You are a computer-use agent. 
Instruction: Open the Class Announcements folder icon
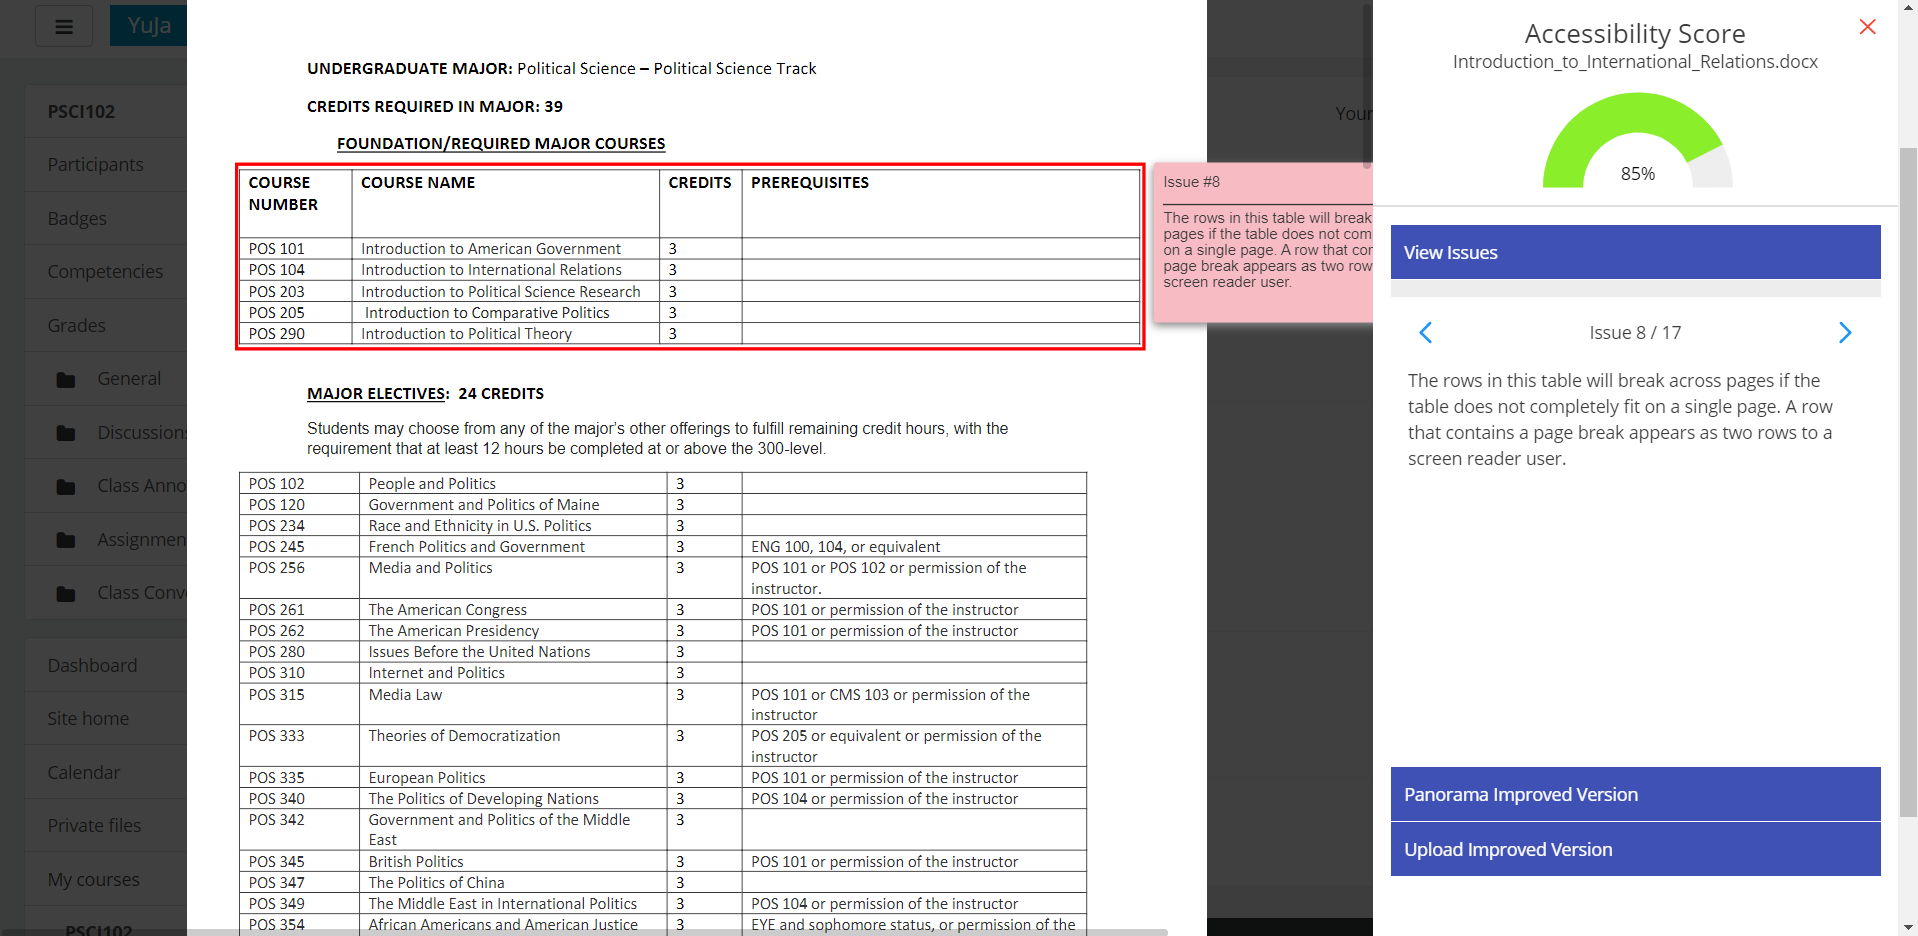click(66, 487)
